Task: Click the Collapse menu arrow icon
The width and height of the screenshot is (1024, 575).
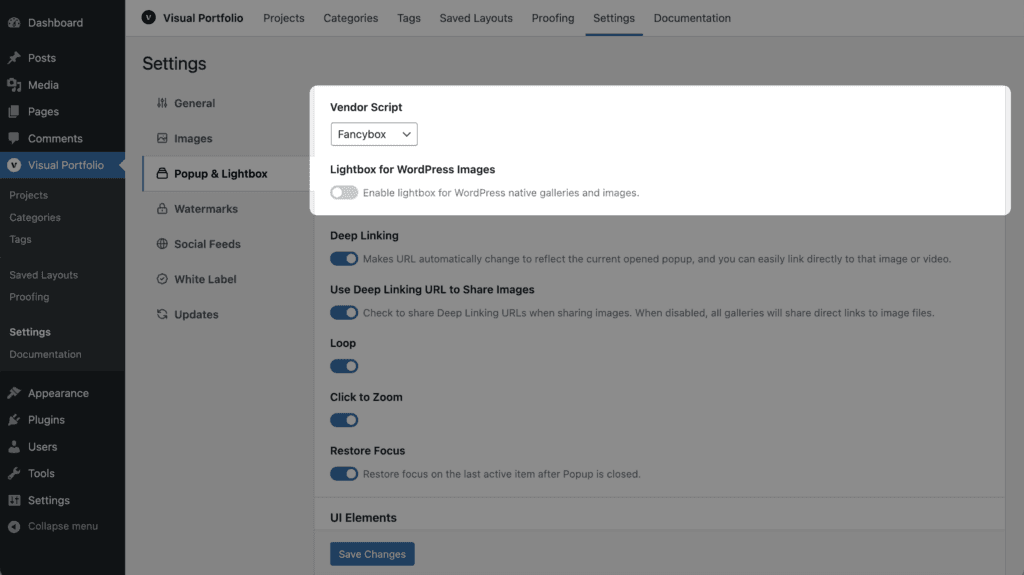Action: click(14, 527)
